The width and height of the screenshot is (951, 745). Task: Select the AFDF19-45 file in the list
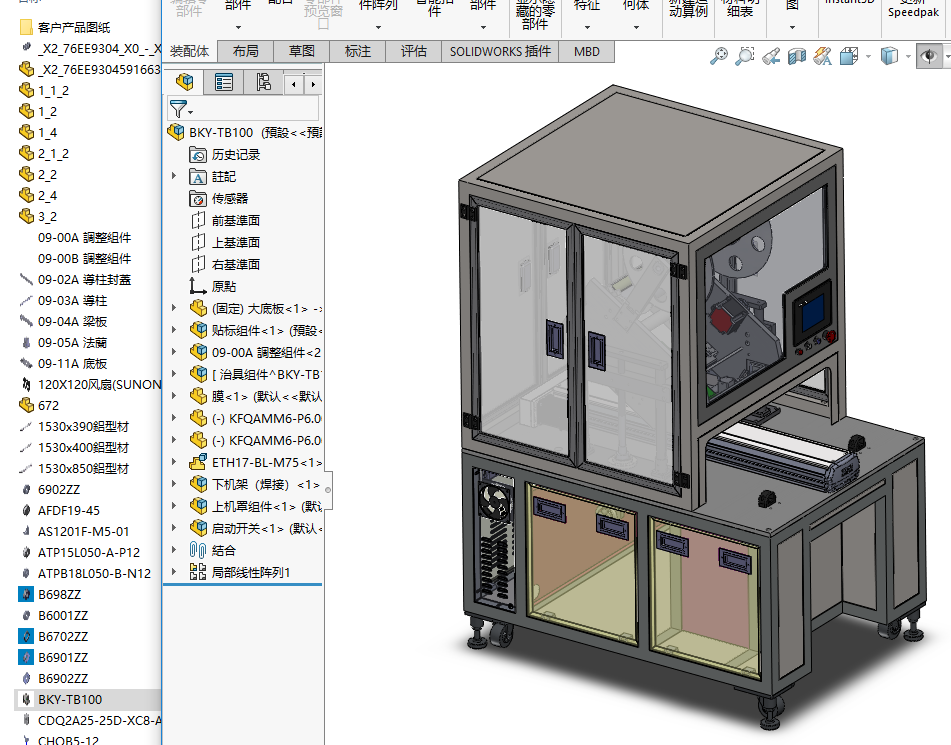point(69,510)
